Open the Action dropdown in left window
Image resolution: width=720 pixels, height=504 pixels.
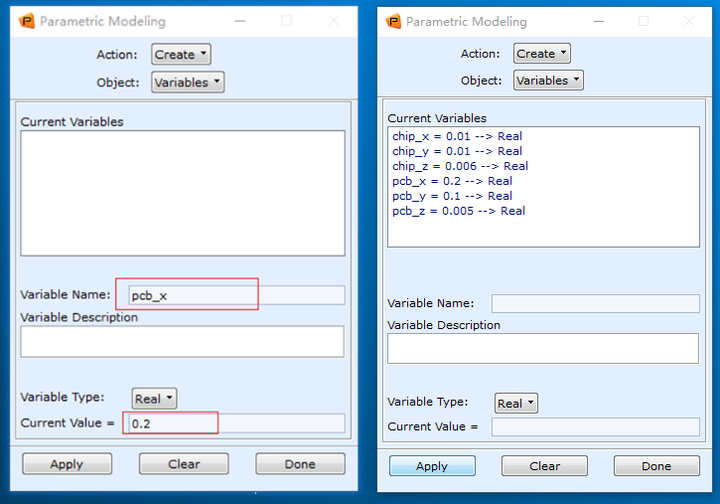pos(181,55)
